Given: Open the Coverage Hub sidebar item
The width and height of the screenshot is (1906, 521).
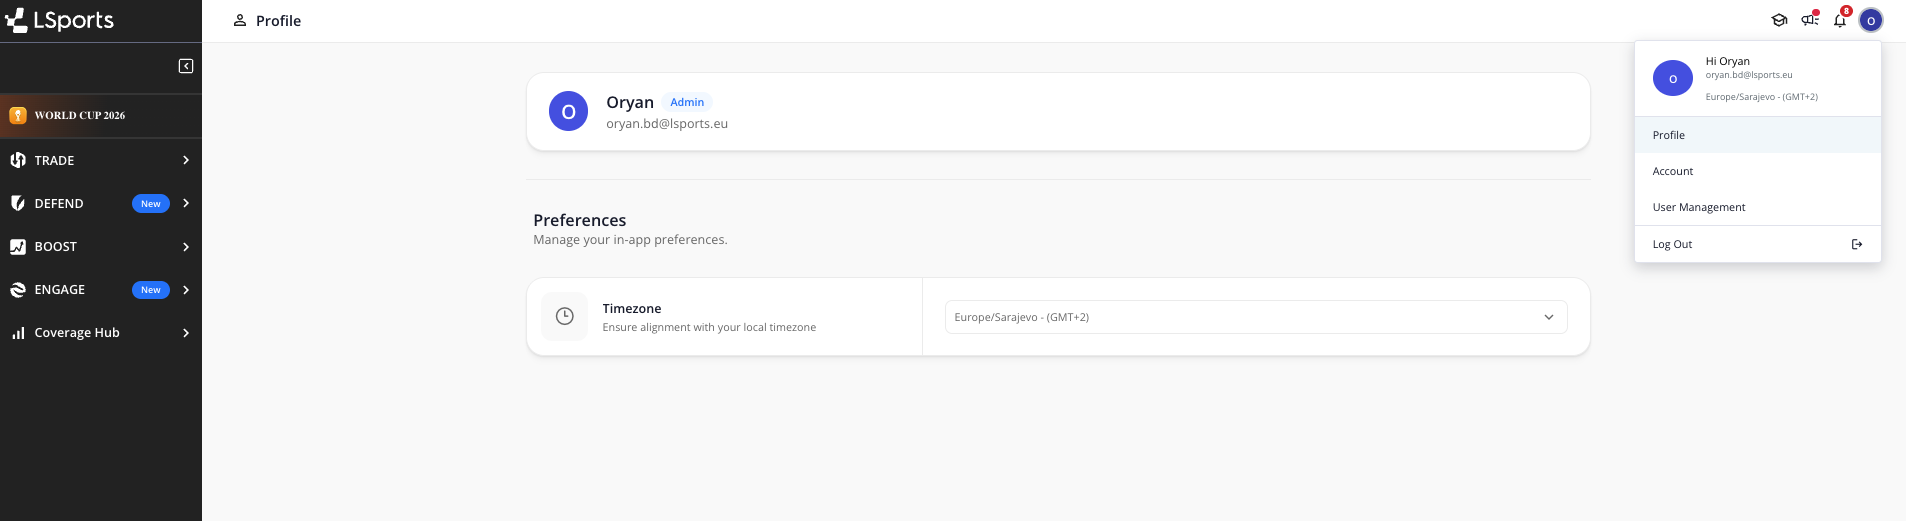Looking at the screenshot, I should (x=101, y=333).
